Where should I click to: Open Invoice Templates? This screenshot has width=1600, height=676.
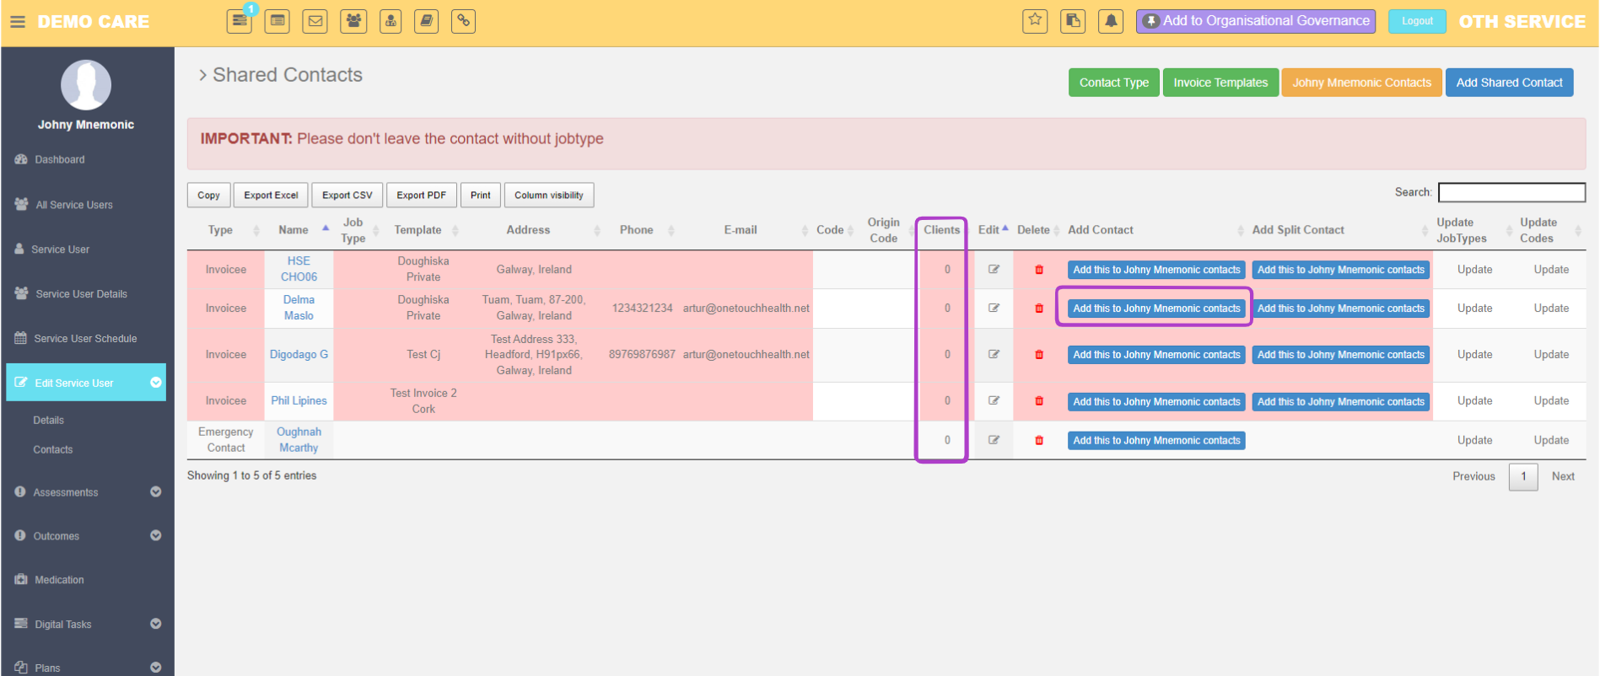pos(1220,83)
